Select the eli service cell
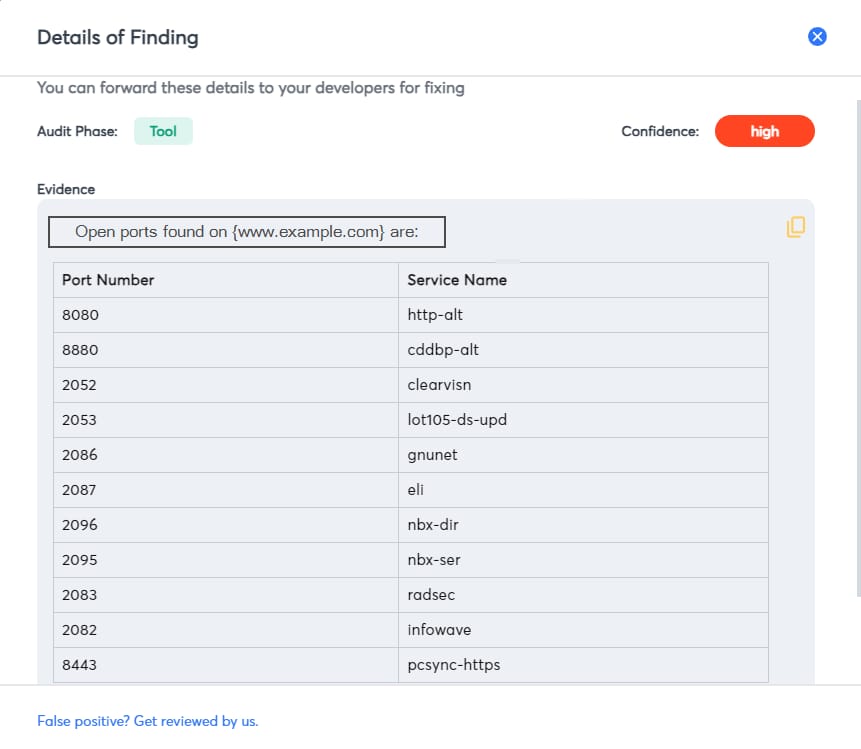This screenshot has width=861, height=749. (583, 490)
